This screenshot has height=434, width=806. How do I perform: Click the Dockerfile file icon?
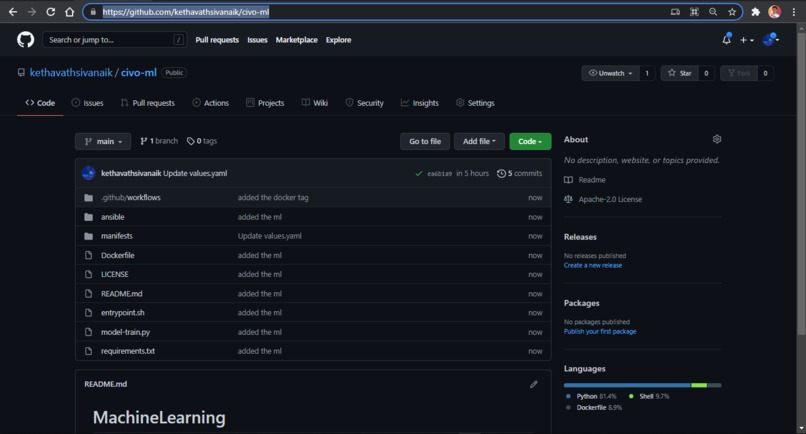click(88, 255)
